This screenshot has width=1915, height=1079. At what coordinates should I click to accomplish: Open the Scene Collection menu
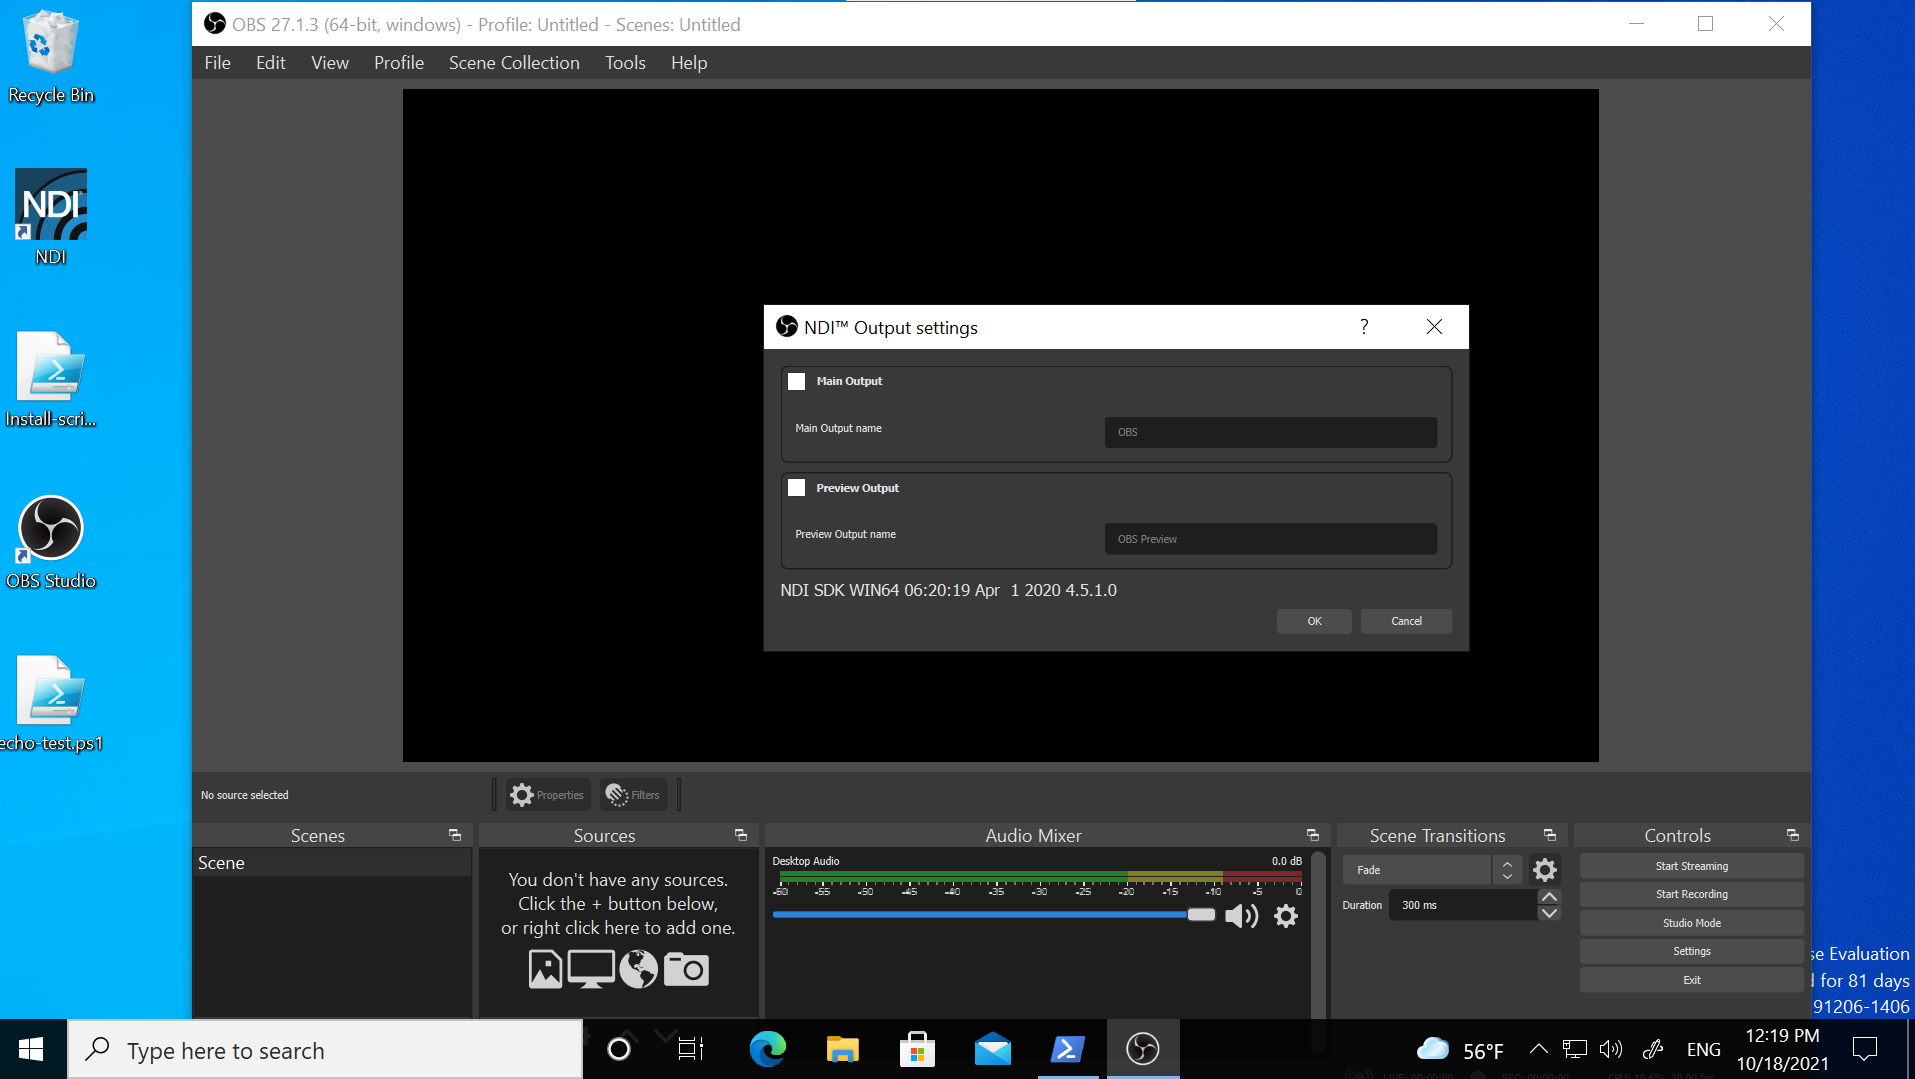(x=513, y=62)
